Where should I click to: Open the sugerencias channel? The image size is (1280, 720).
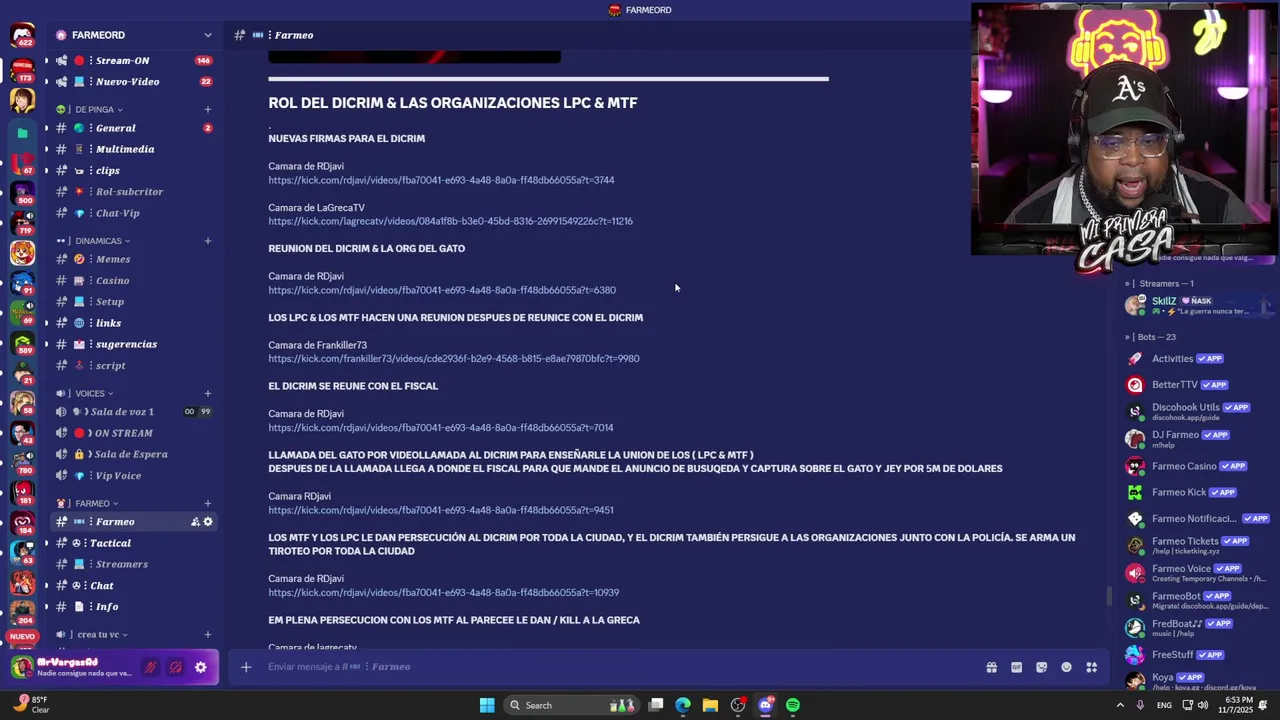click(133, 344)
